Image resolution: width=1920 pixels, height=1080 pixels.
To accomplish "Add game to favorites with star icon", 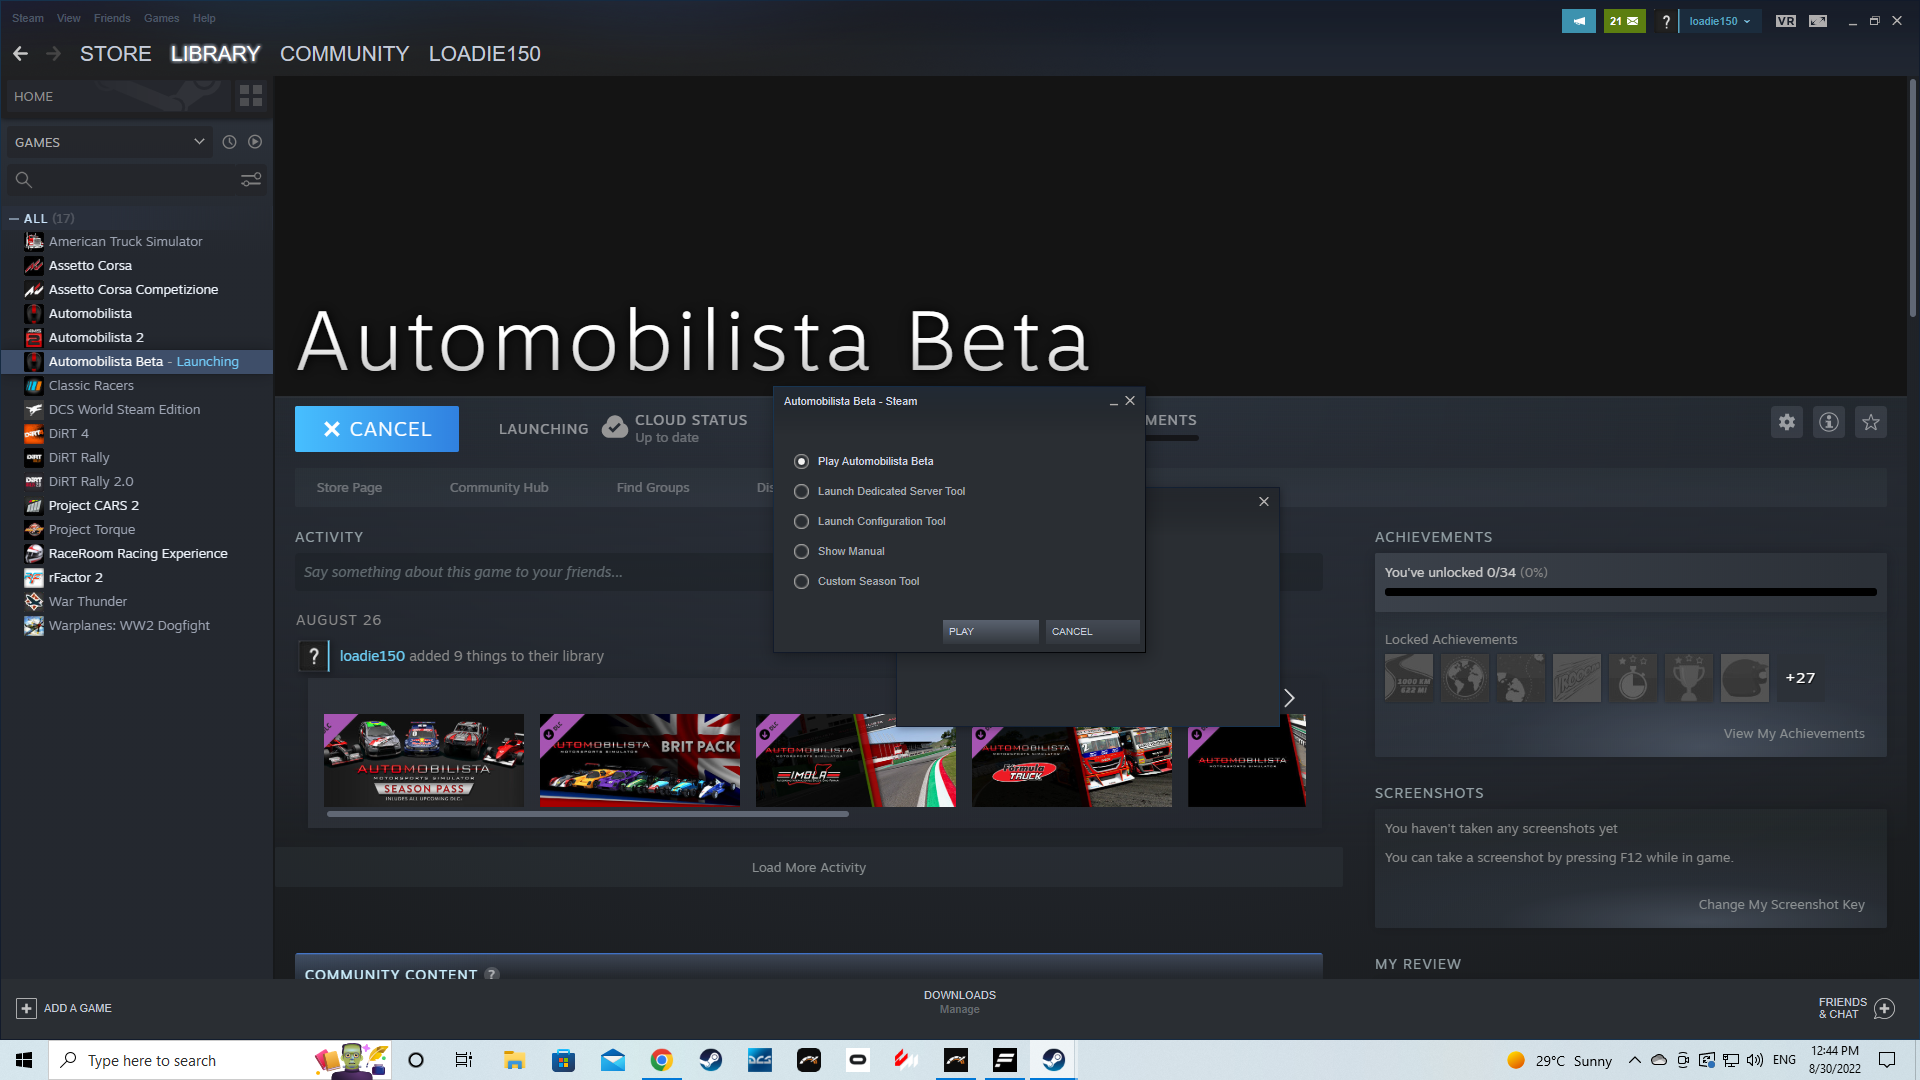I will tap(1871, 422).
